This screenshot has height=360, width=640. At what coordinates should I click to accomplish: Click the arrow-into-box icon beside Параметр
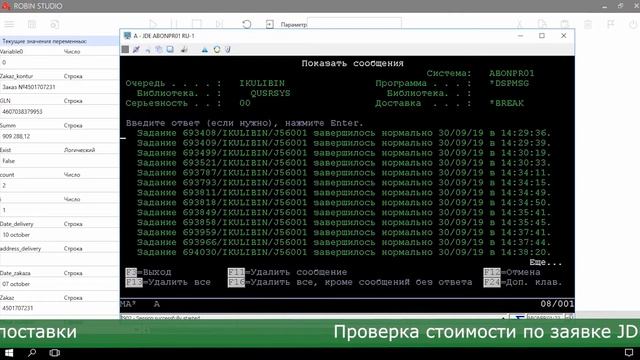pos(269,24)
